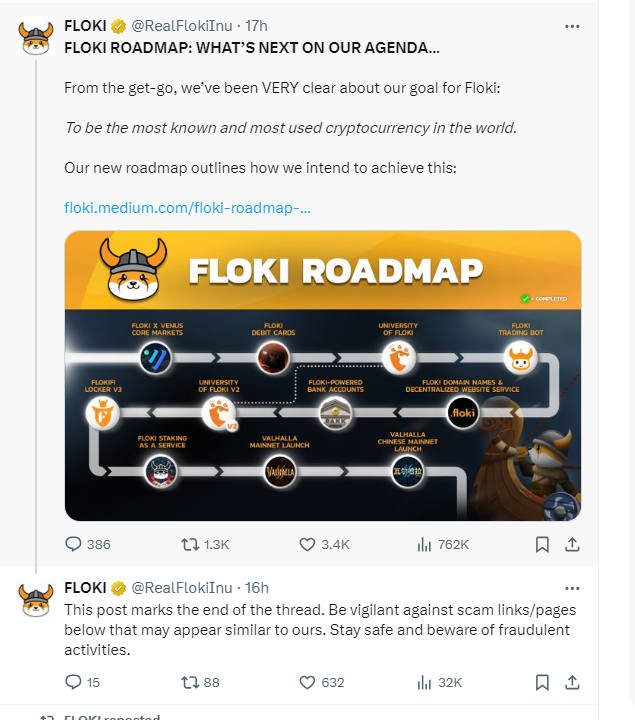This screenshot has width=635, height=720.
Task: Share the end-of-thread tweet
Action: point(572,682)
